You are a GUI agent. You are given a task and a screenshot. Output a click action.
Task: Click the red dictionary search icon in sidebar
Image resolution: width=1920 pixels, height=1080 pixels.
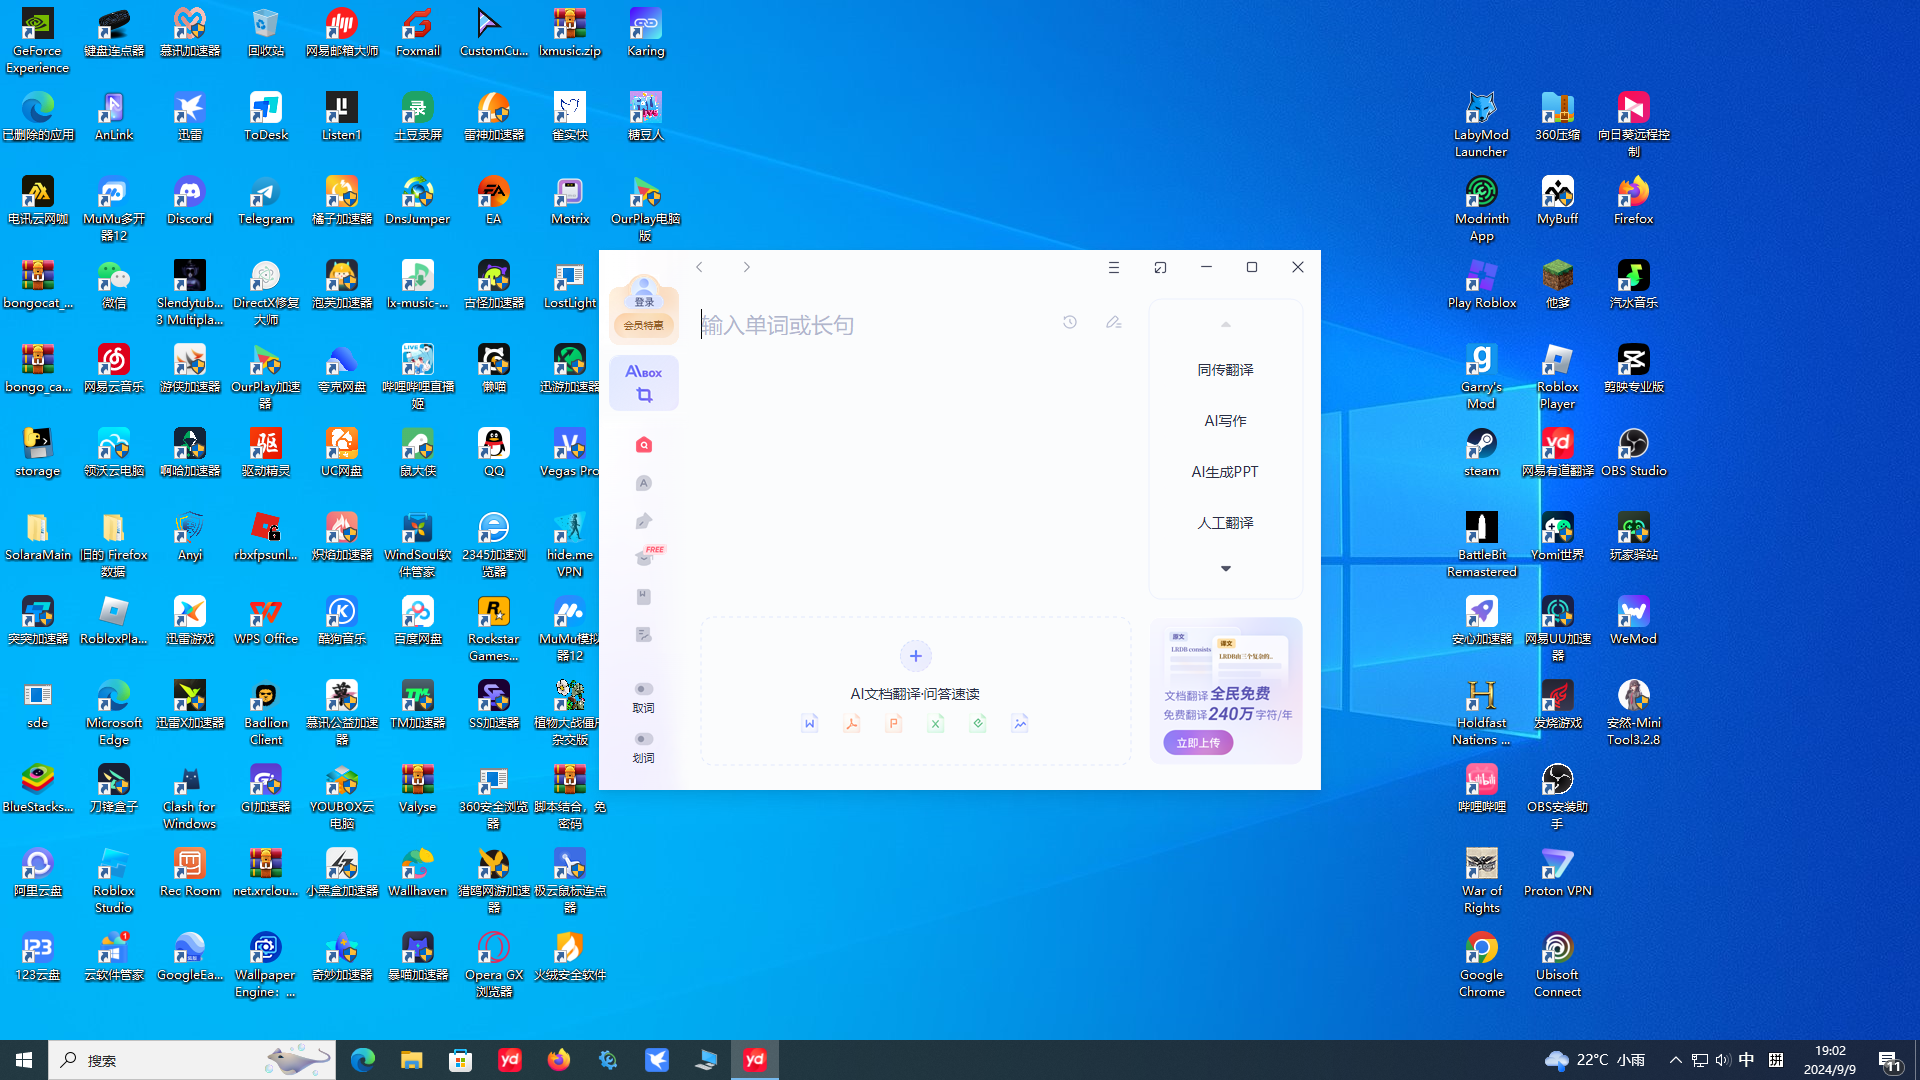tap(644, 445)
